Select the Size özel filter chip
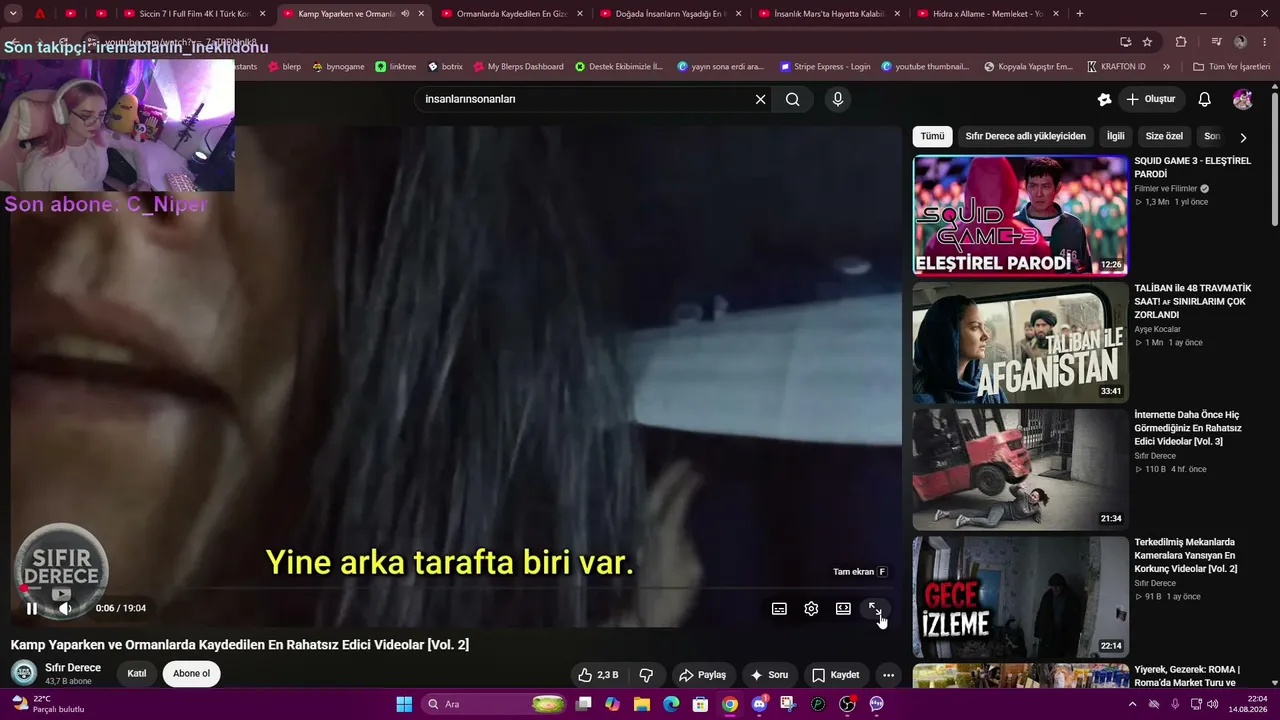This screenshot has height=720, width=1280. [x=1164, y=136]
